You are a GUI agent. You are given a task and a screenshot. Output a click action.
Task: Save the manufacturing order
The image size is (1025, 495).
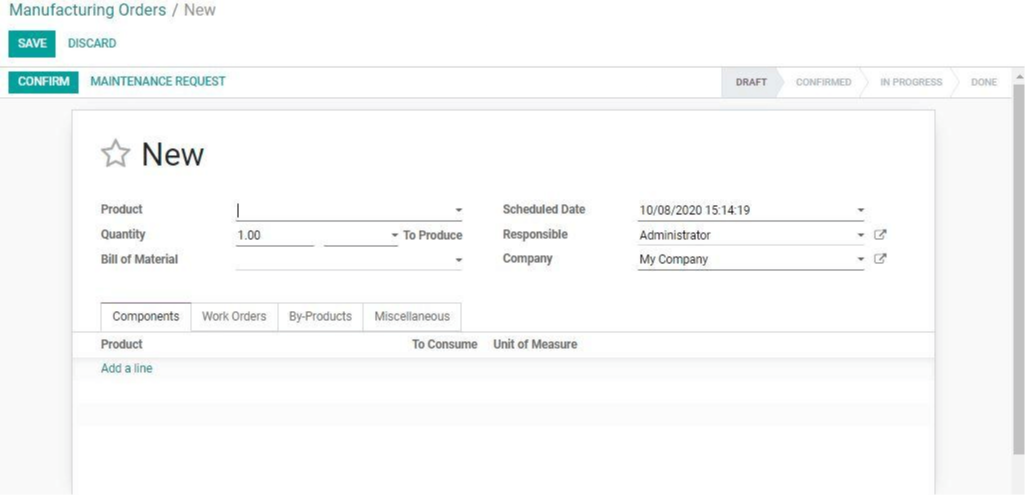coord(32,44)
